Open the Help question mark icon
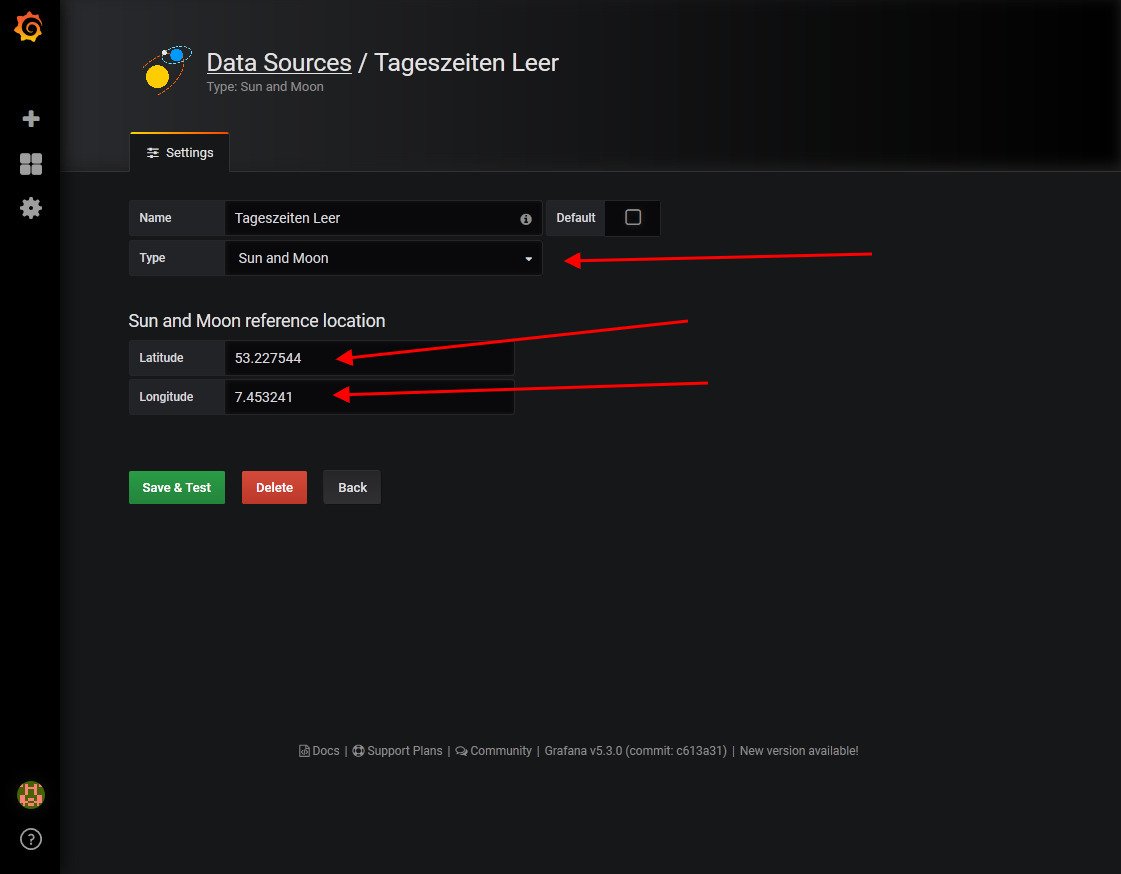 (x=31, y=839)
